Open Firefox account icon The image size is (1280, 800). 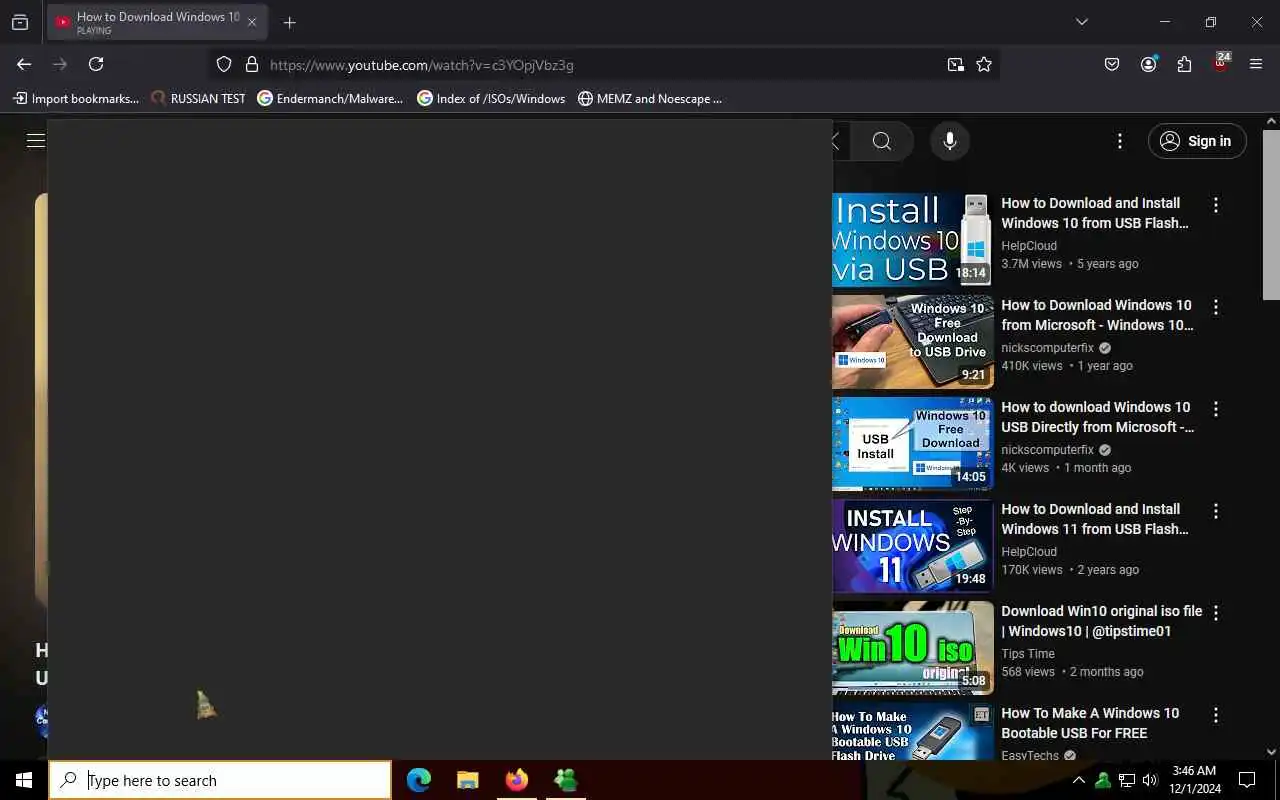1148,64
